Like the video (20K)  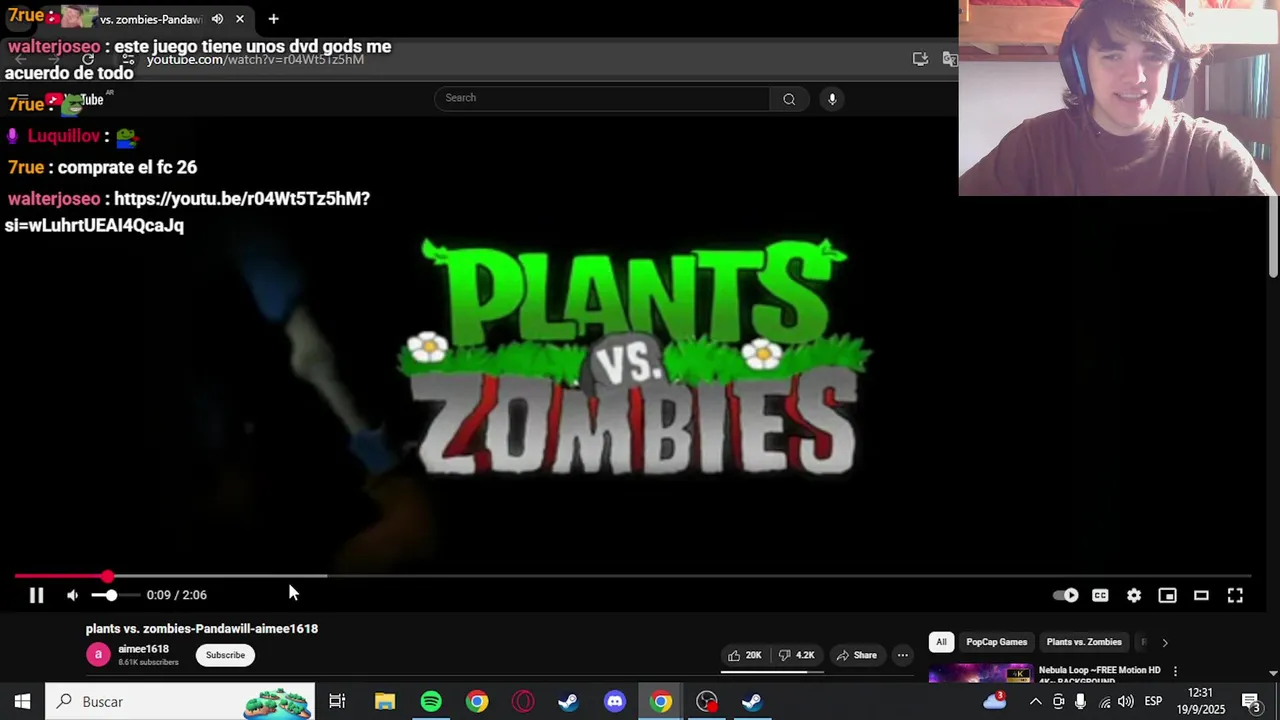[x=744, y=655]
